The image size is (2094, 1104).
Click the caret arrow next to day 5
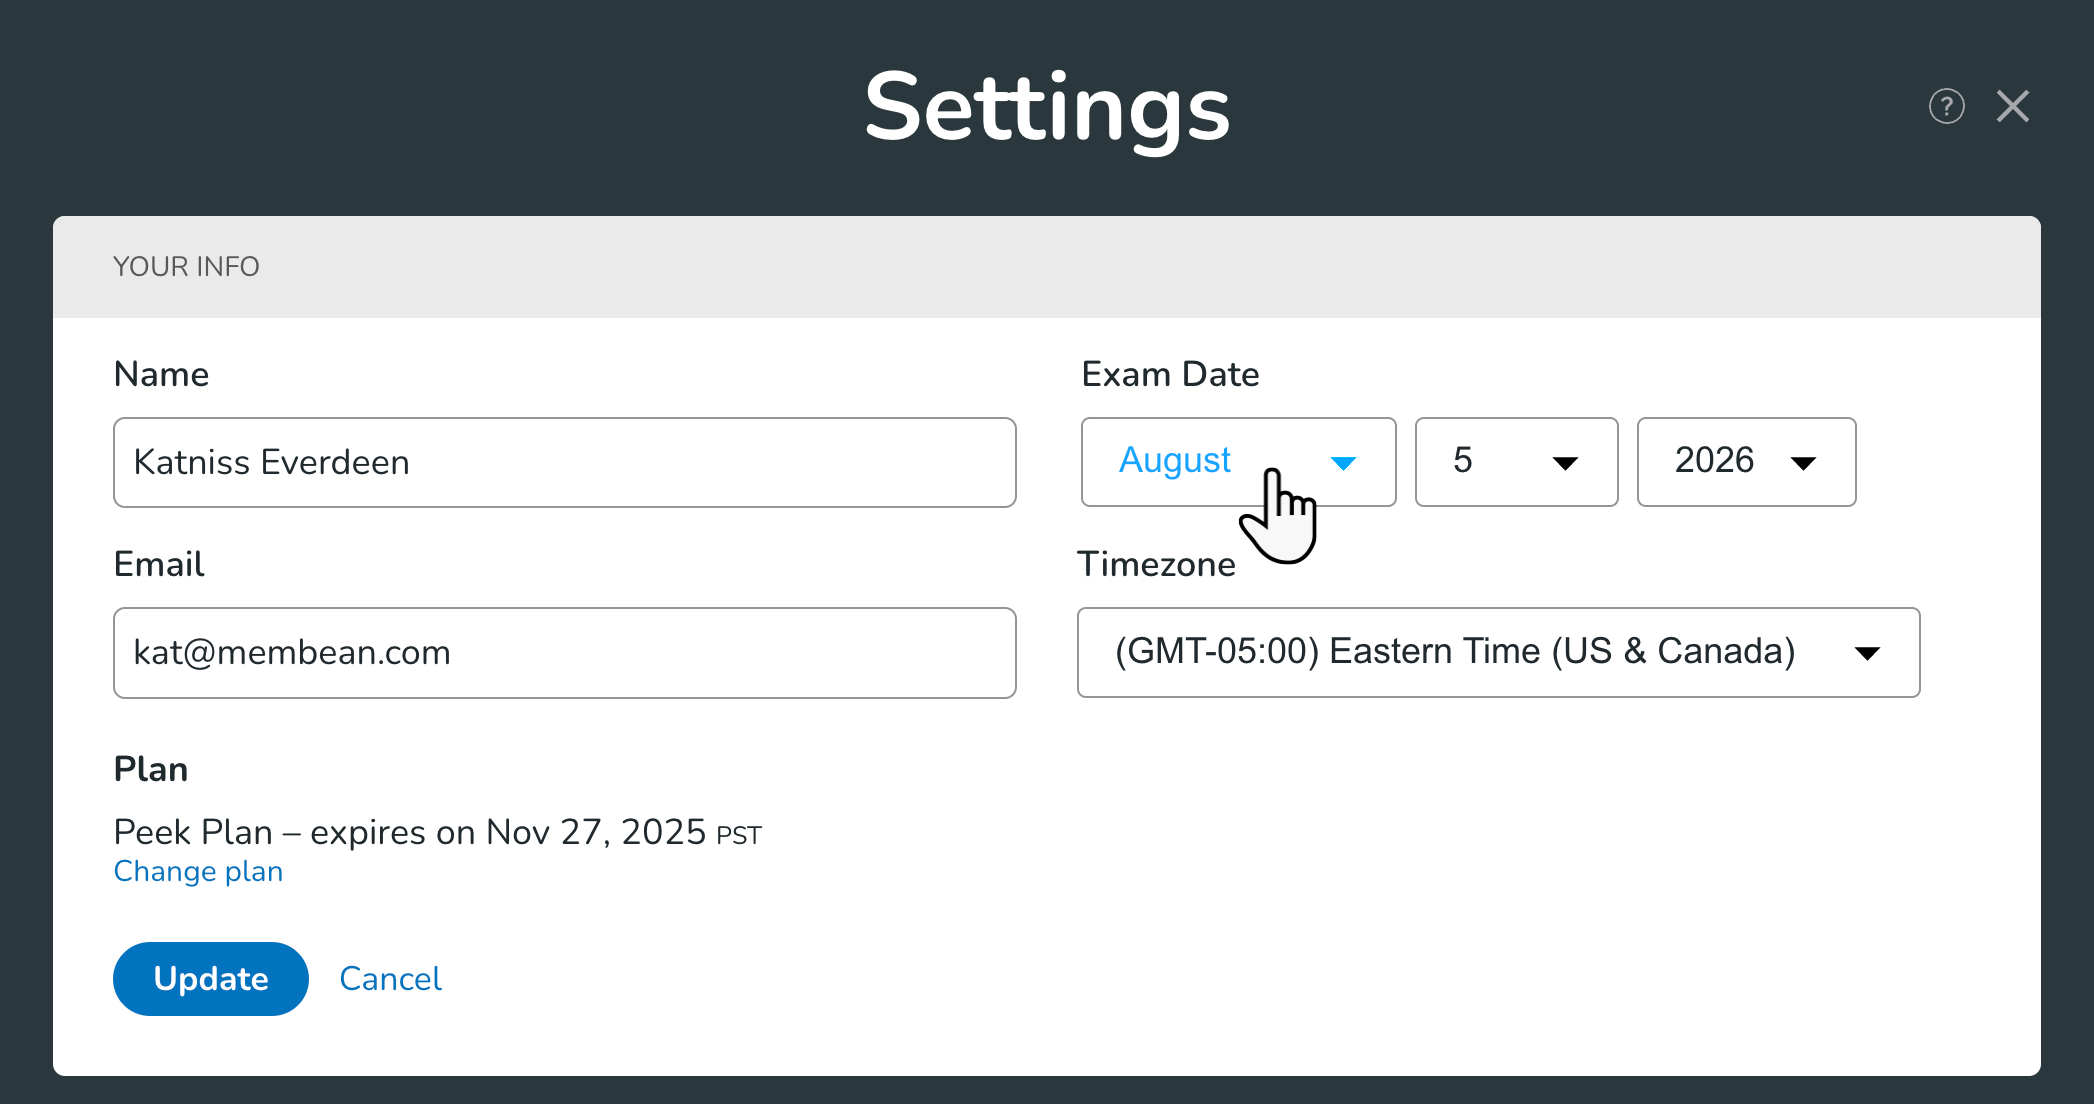coord(1565,463)
